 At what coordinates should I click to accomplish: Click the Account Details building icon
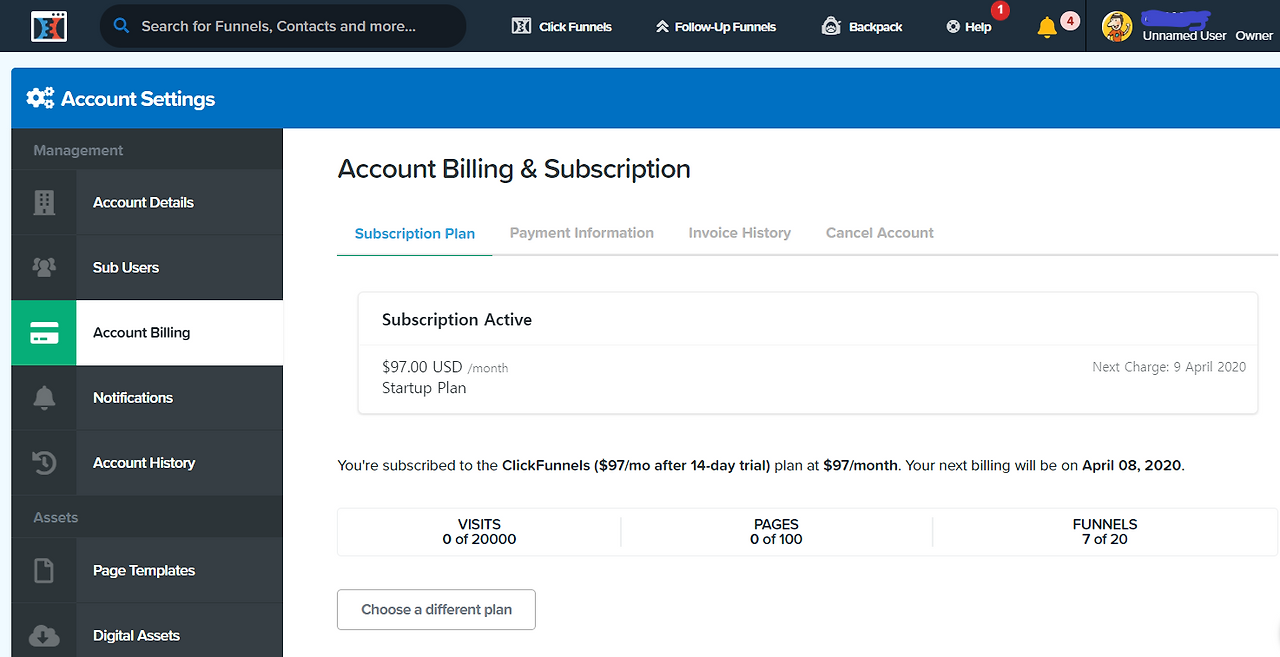click(44, 202)
